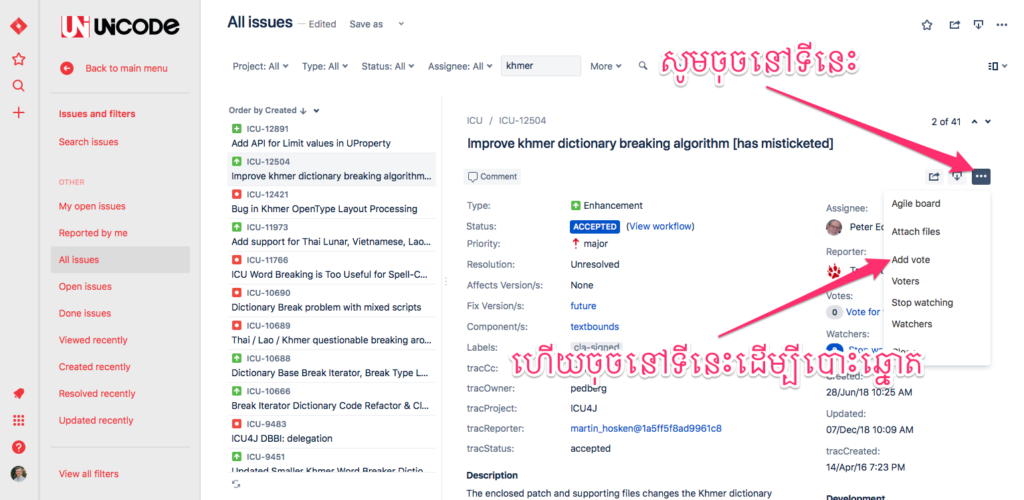
Task: Click issue actions ellipsis button
Action: pos(981,176)
